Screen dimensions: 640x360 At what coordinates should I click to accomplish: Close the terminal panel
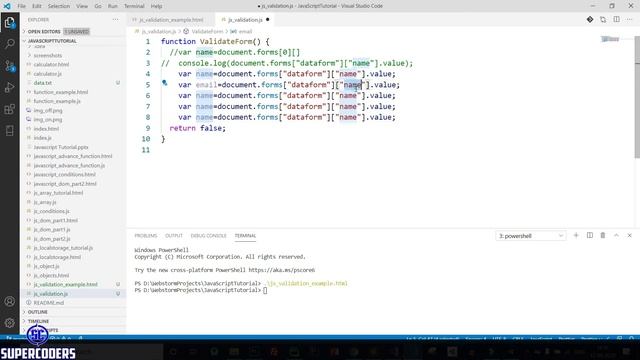pyautogui.click(x=629, y=236)
